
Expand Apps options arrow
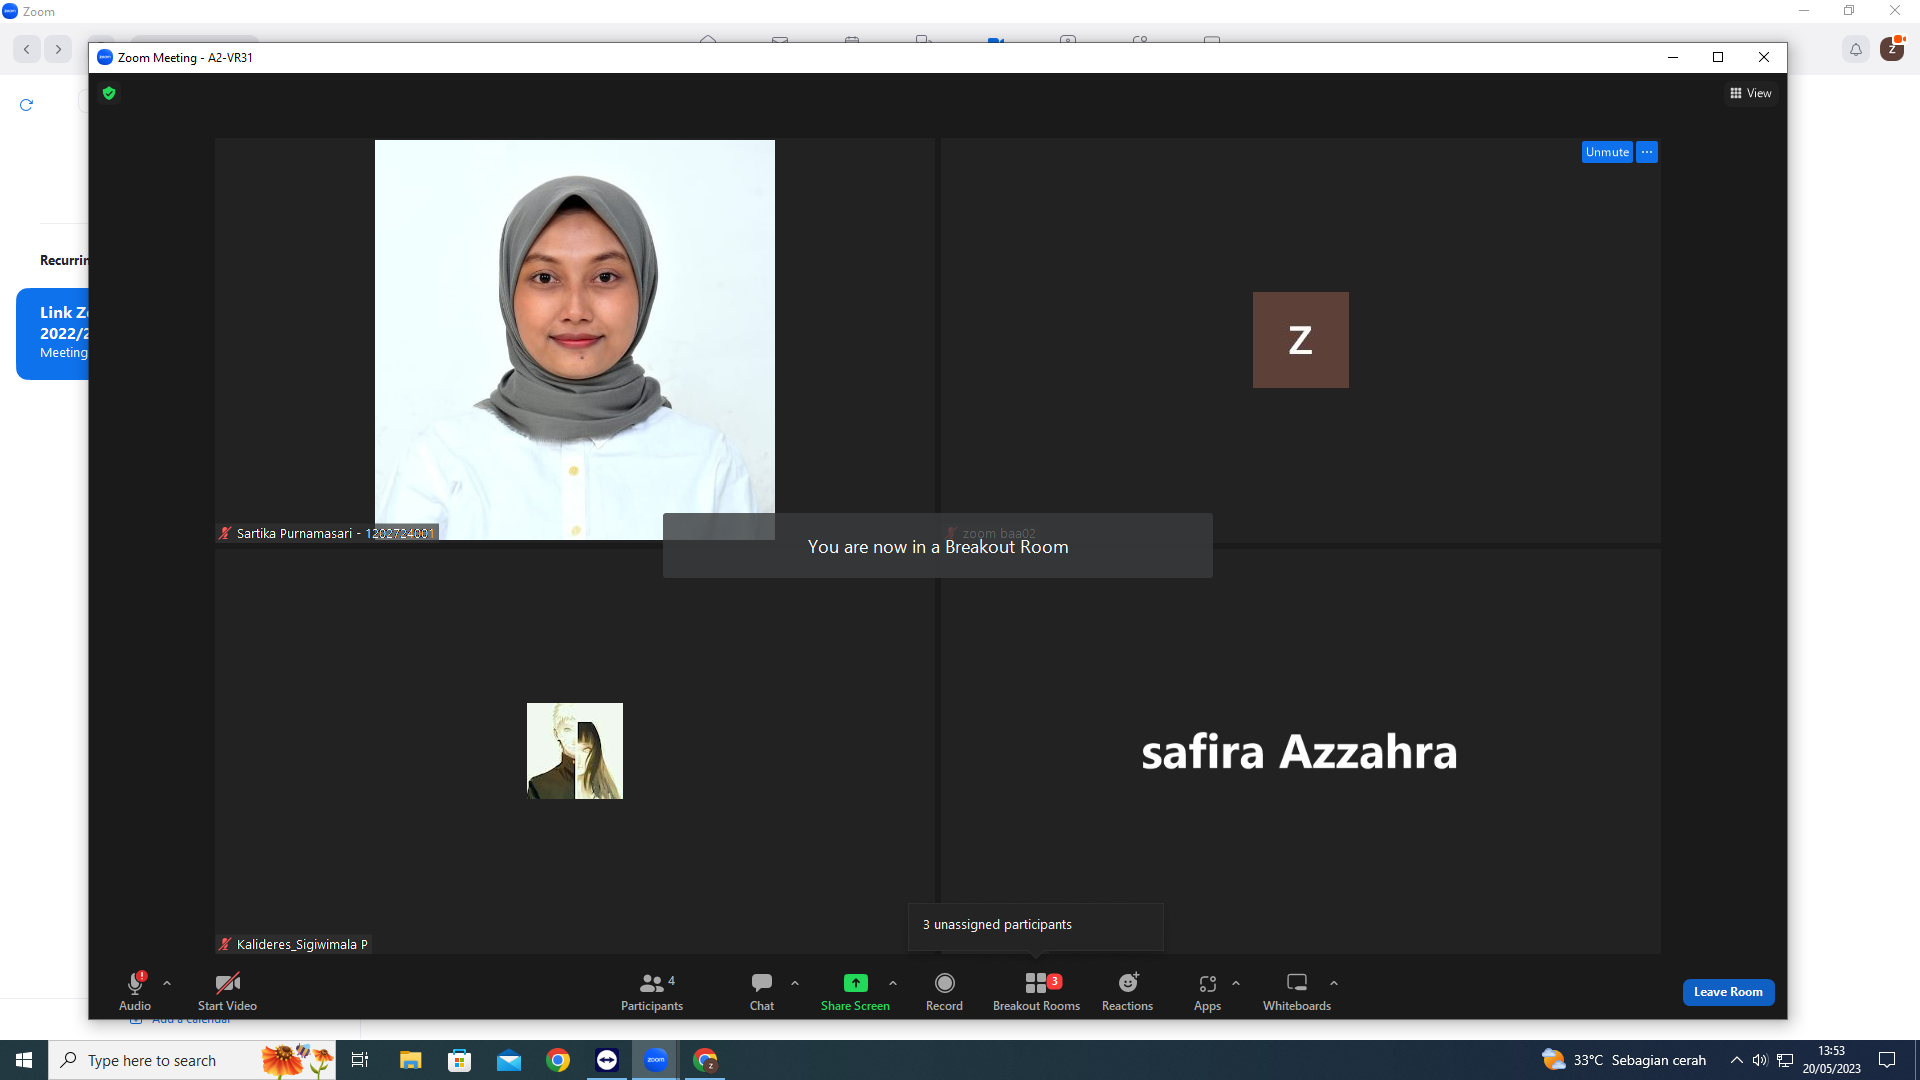click(x=1236, y=984)
